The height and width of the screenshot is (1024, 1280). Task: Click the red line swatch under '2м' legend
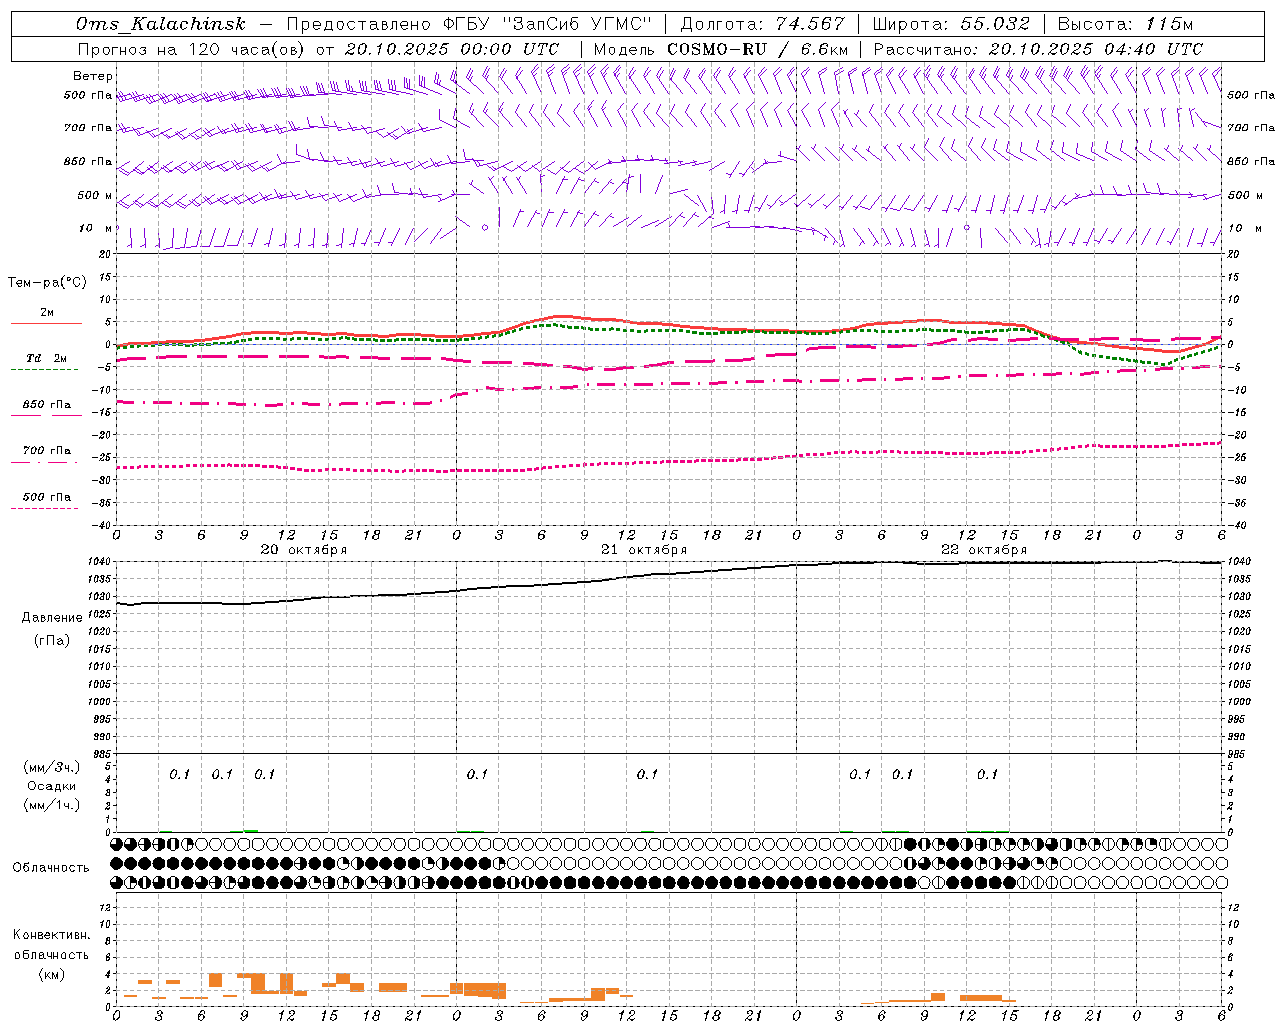pyautogui.click(x=46, y=323)
